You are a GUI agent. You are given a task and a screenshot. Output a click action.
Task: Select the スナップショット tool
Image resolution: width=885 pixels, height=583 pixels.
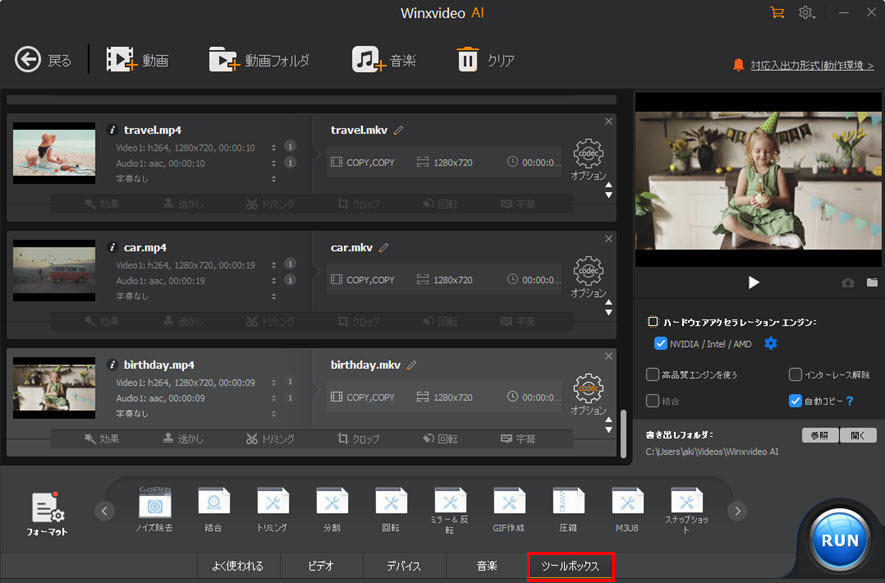pos(686,511)
